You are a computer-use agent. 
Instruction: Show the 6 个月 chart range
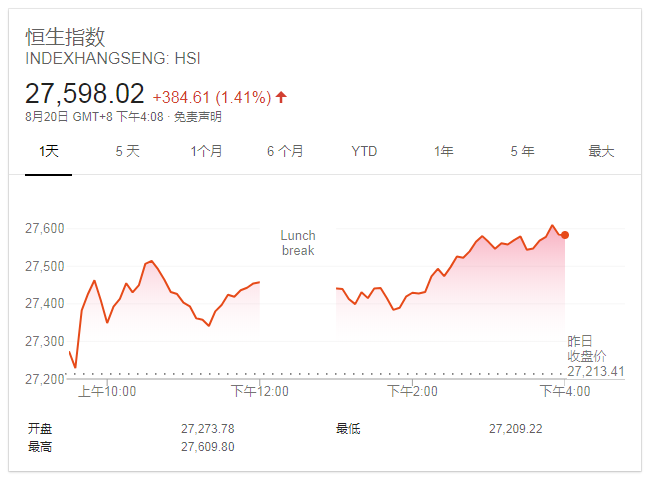[285, 151]
